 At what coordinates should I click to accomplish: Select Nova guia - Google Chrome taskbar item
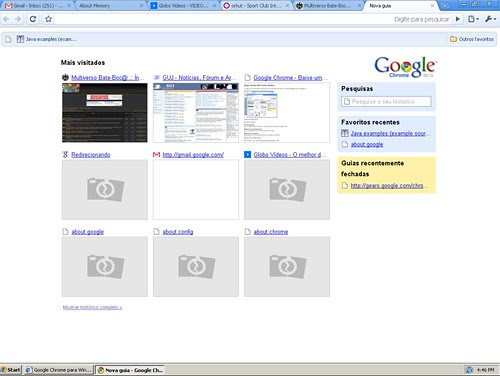coord(130,370)
